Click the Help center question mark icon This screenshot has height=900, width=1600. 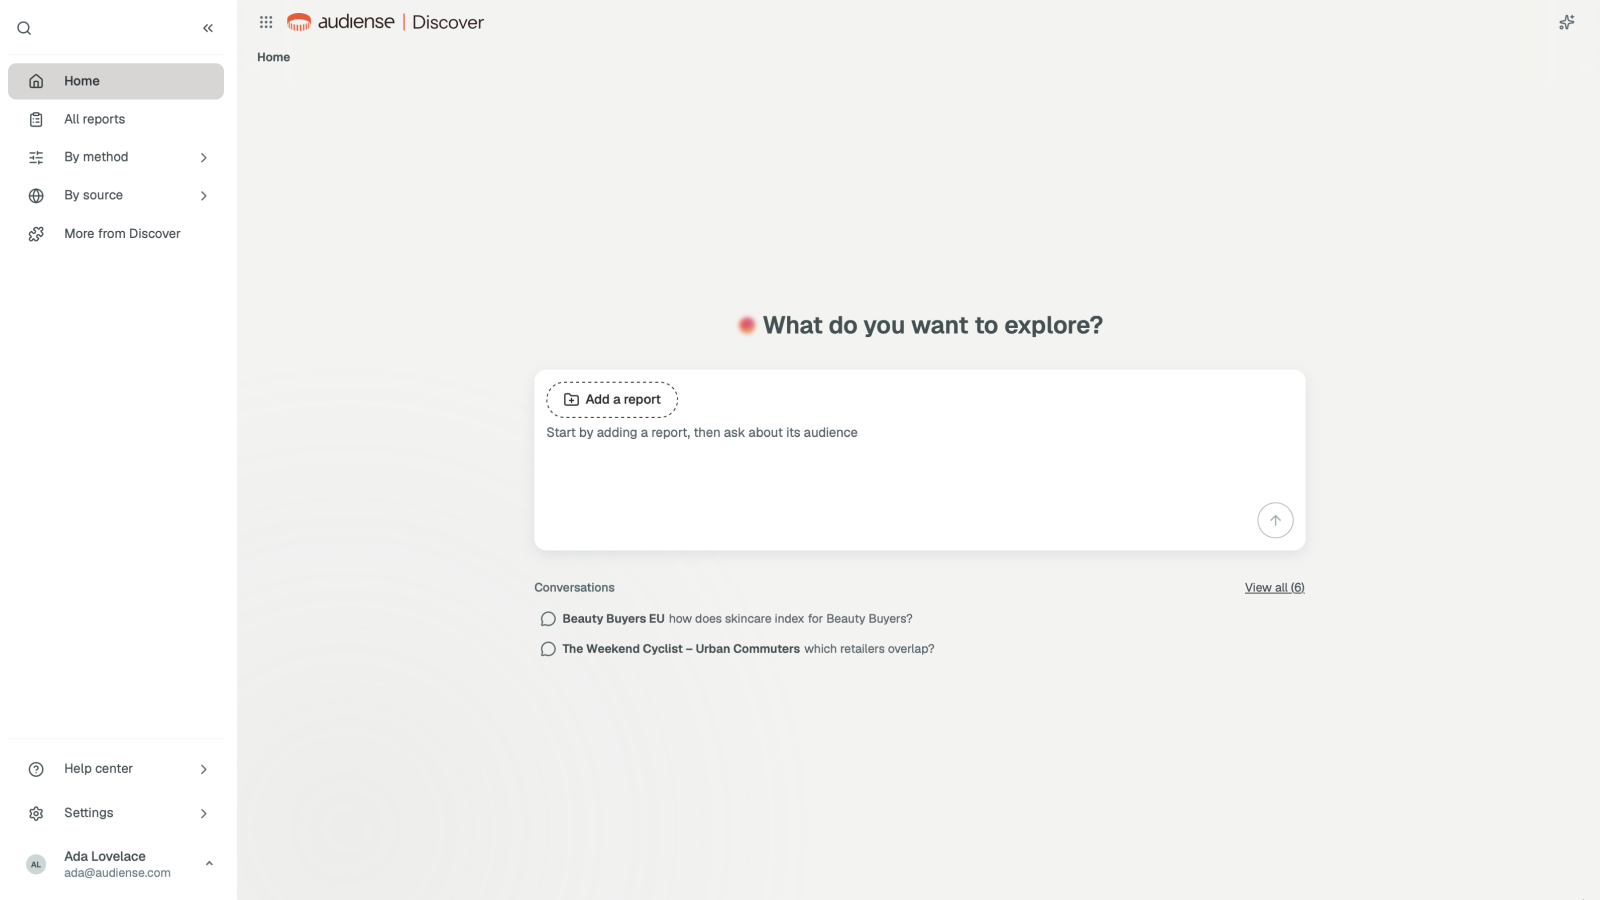(36, 769)
